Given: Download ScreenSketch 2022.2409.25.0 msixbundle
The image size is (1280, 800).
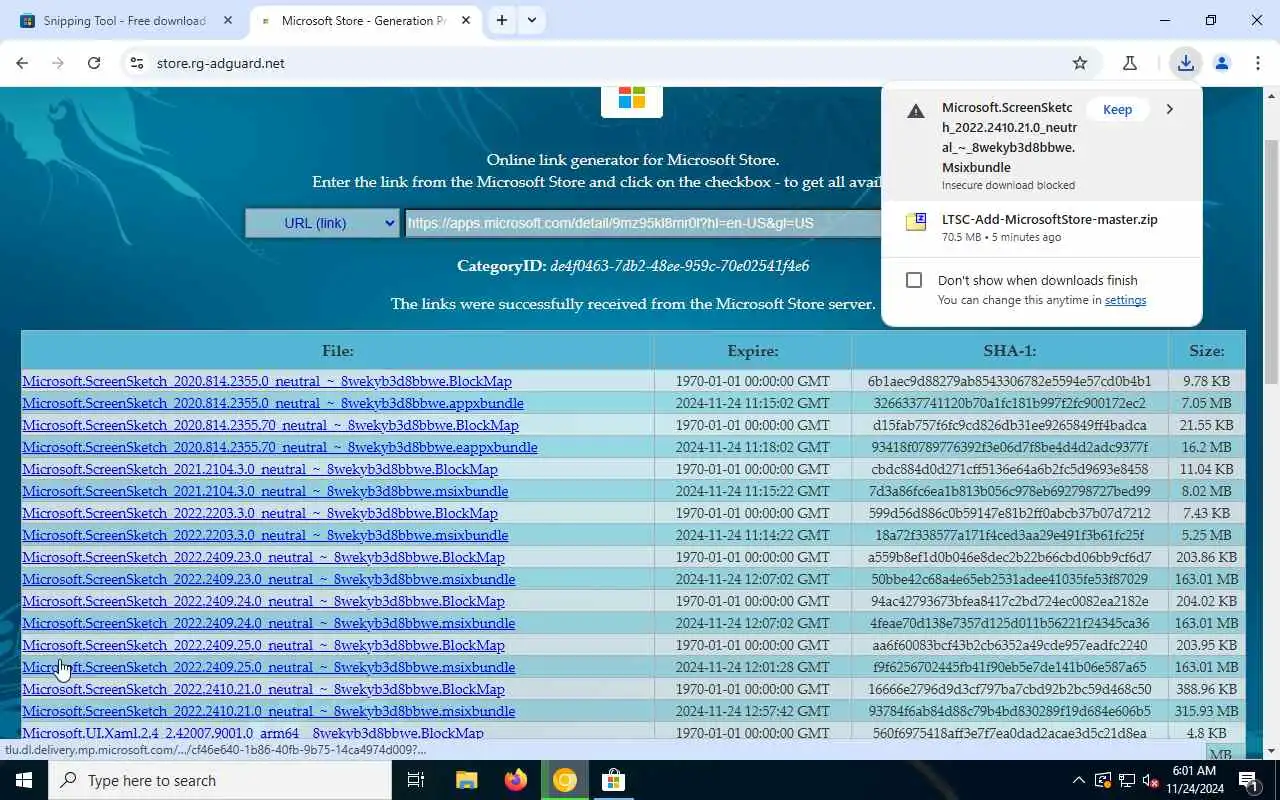Looking at the screenshot, I should tap(269, 667).
